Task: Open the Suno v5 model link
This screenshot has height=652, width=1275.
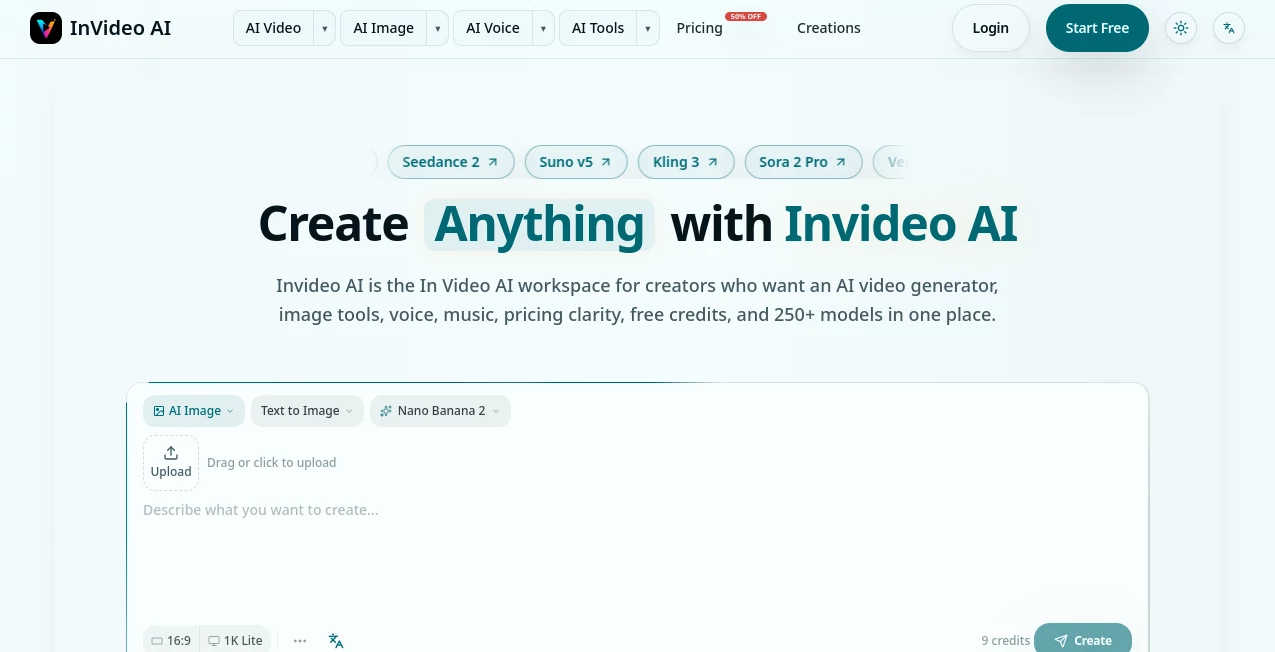Action: 576,162
